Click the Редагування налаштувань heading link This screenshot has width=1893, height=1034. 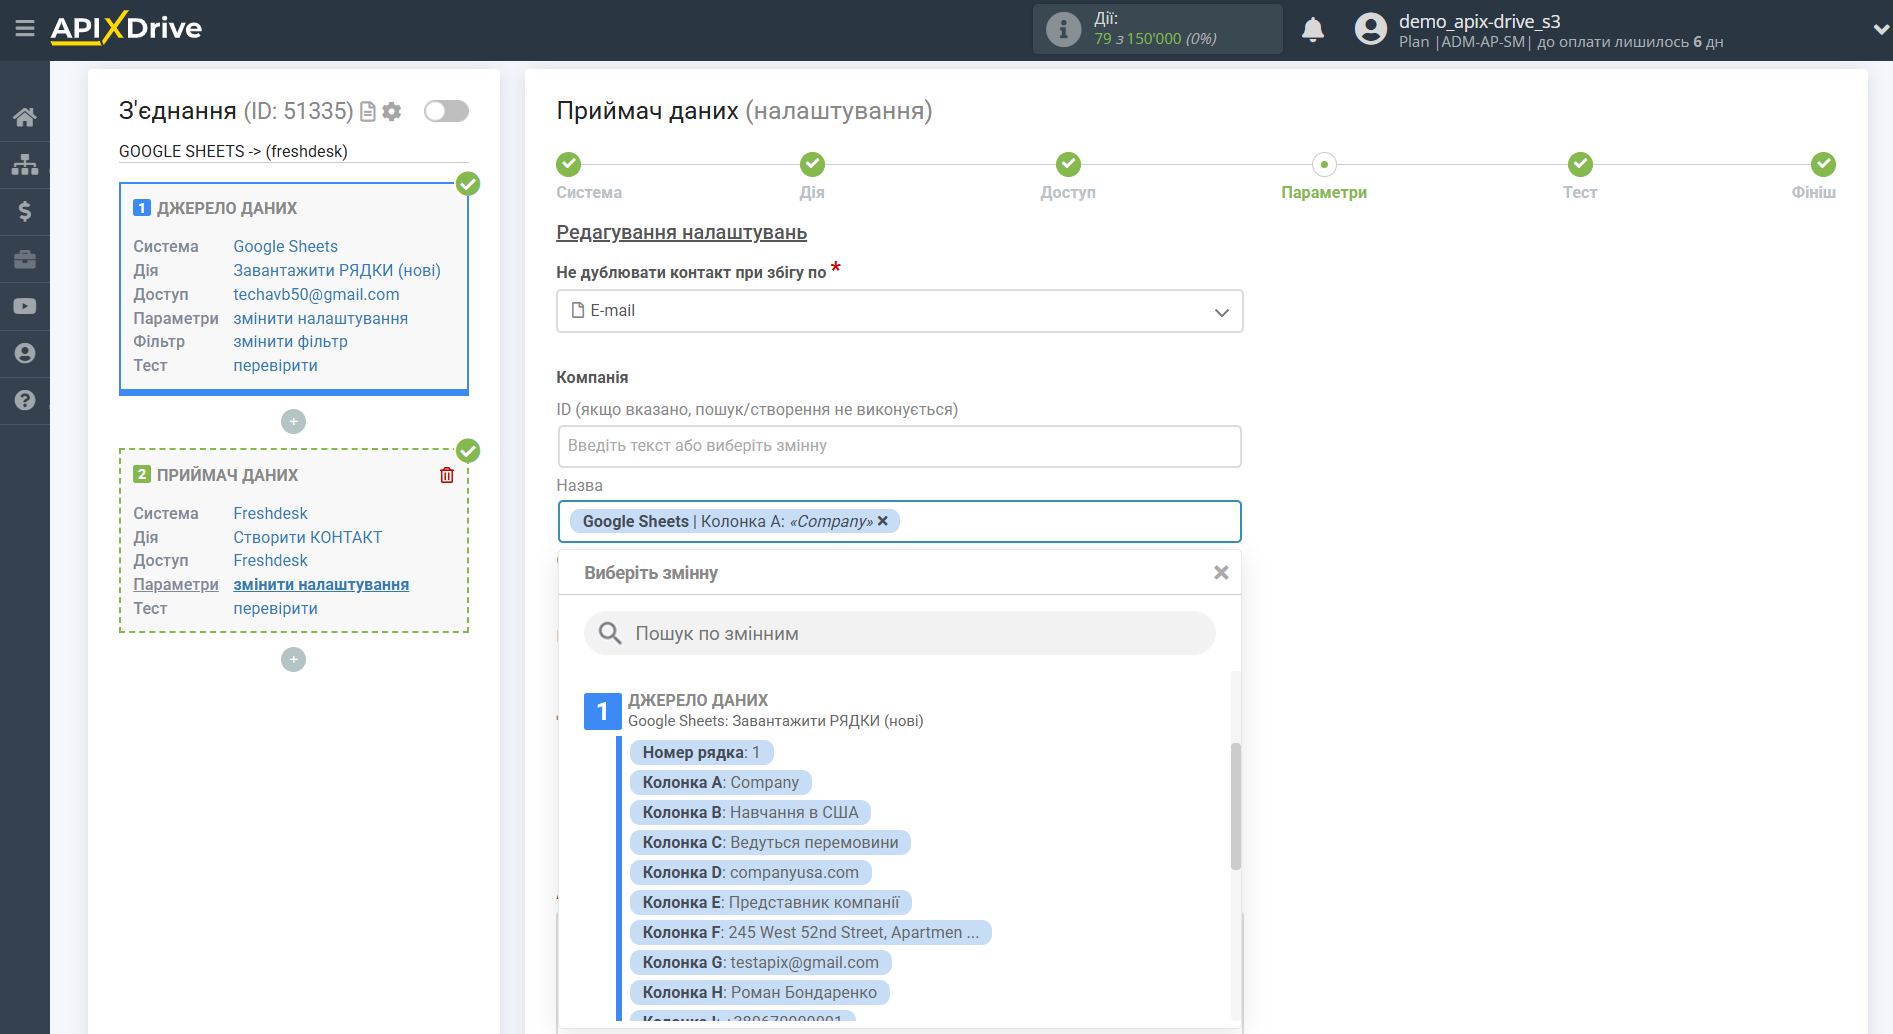(x=681, y=232)
